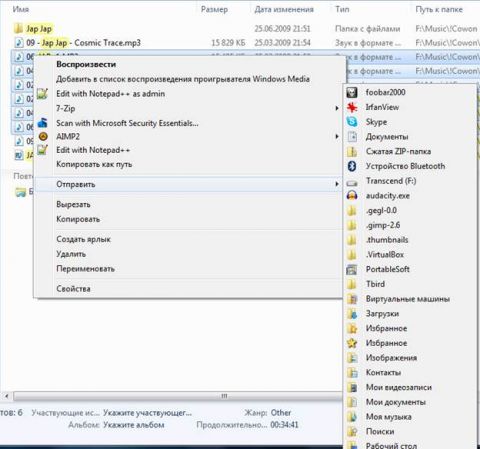Screen dimensions: 480x449
Task: Select Переименовать in context menu
Action: tap(86, 269)
